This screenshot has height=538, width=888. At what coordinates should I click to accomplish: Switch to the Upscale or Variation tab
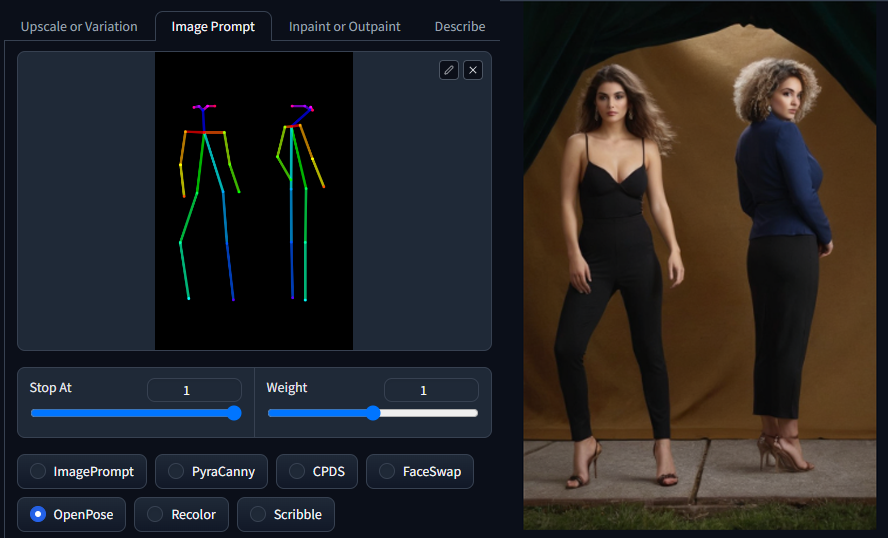[79, 27]
